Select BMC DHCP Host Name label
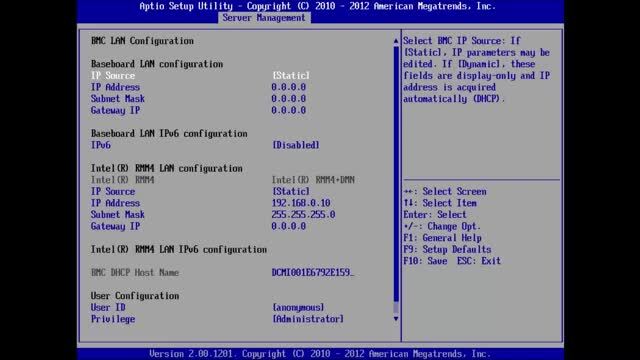Image resolution: width=640 pixels, height=360 pixels. click(135, 273)
